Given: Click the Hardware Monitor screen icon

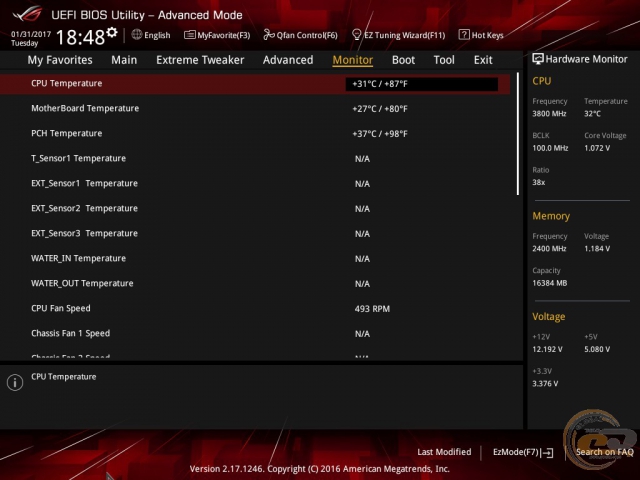Looking at the screenshot, I should [x=538, y=59].
